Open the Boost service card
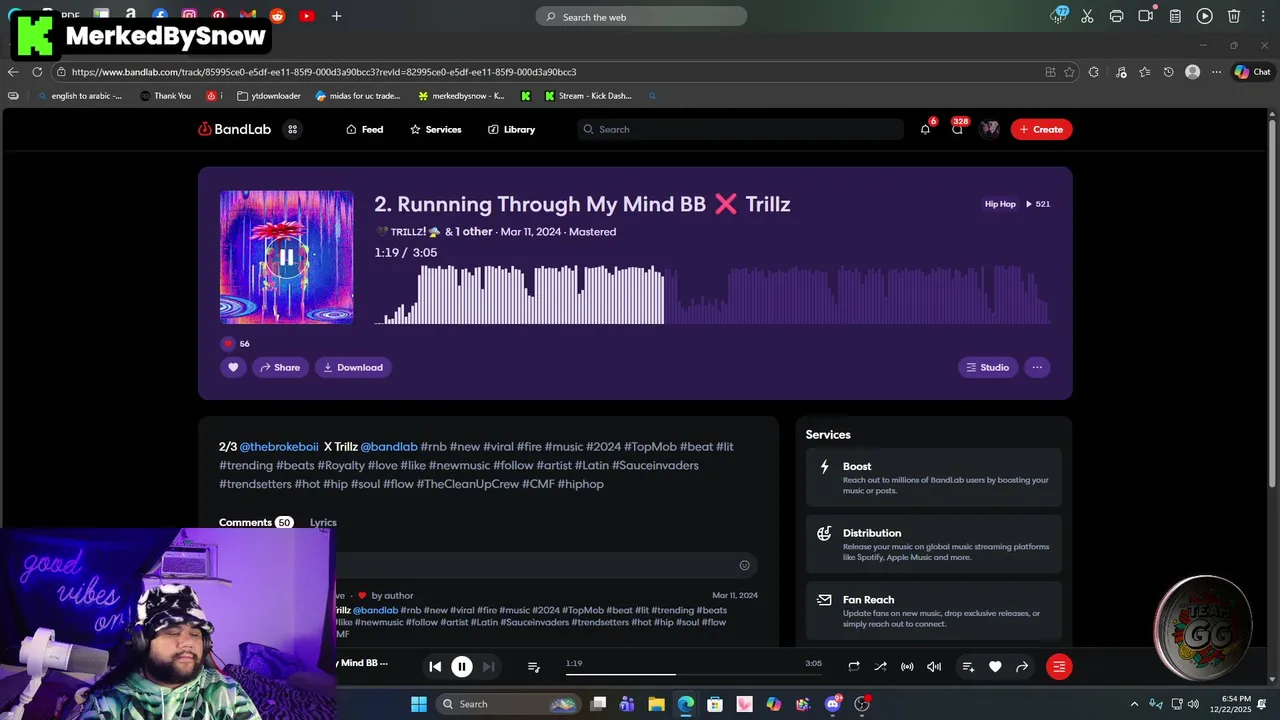The height and width of the screenshot is (720, 1280). click(934, 478)
